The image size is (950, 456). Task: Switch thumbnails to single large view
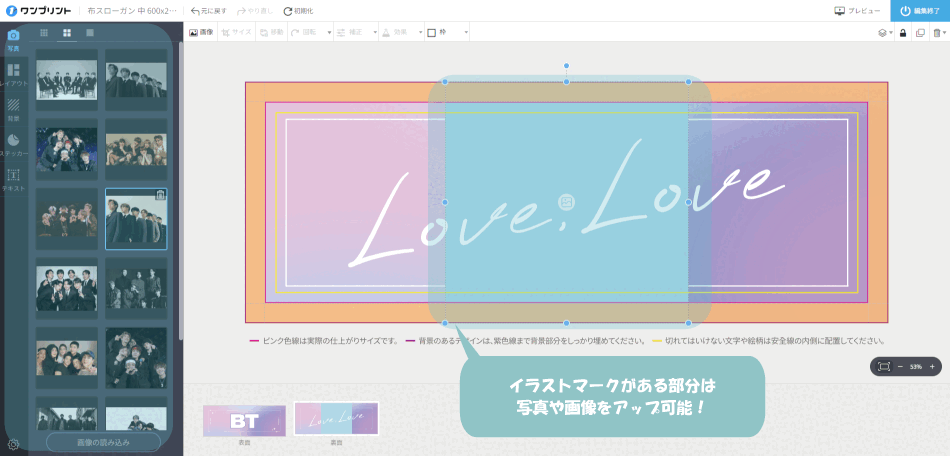[x=90, y=33]
